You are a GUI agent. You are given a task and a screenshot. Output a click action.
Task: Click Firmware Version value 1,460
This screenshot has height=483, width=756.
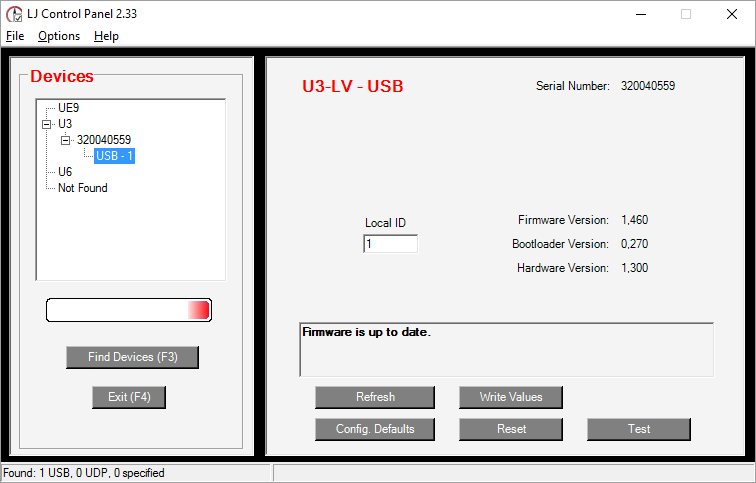click(x=634, y=220)
